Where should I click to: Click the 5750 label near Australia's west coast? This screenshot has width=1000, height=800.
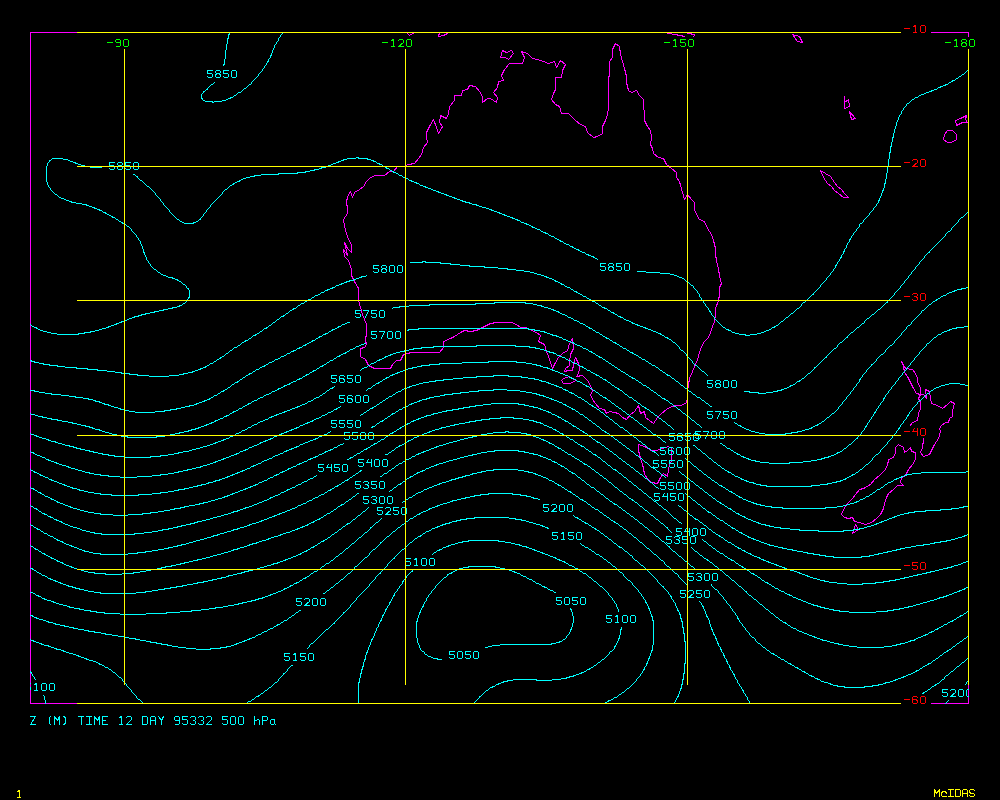click(370, 314)
